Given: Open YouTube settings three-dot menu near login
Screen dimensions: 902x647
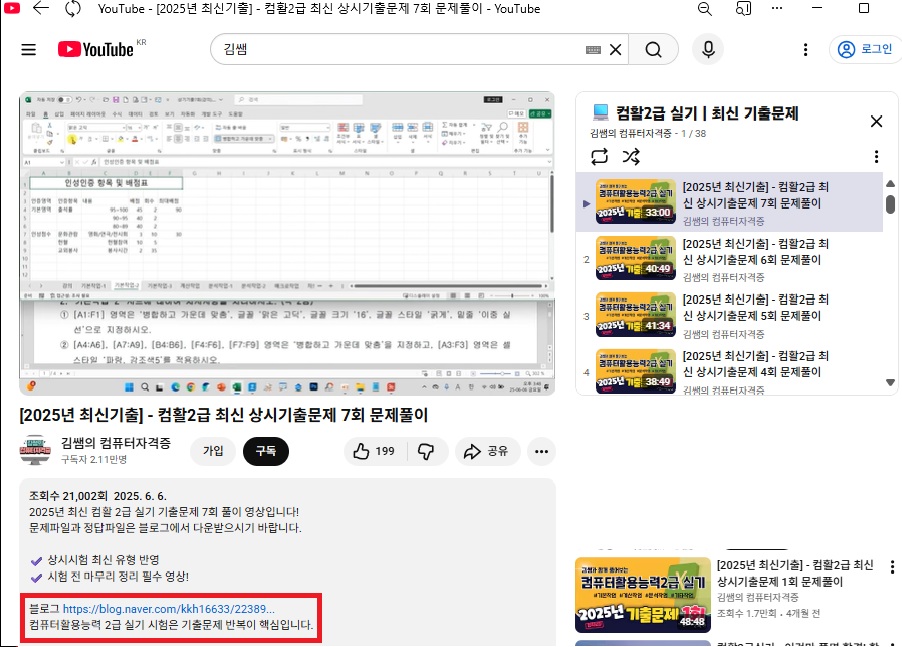Looking at the screenshot, I should click(805, 49).
